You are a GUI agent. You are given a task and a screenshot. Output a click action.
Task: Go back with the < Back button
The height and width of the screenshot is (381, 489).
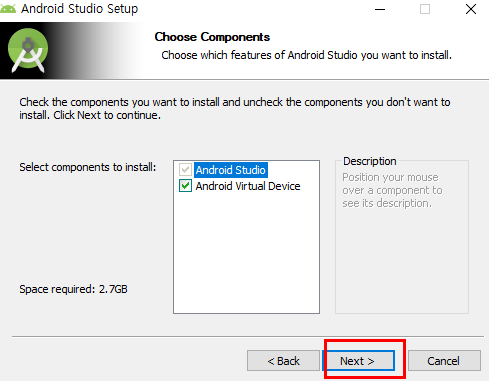(283, 361)
